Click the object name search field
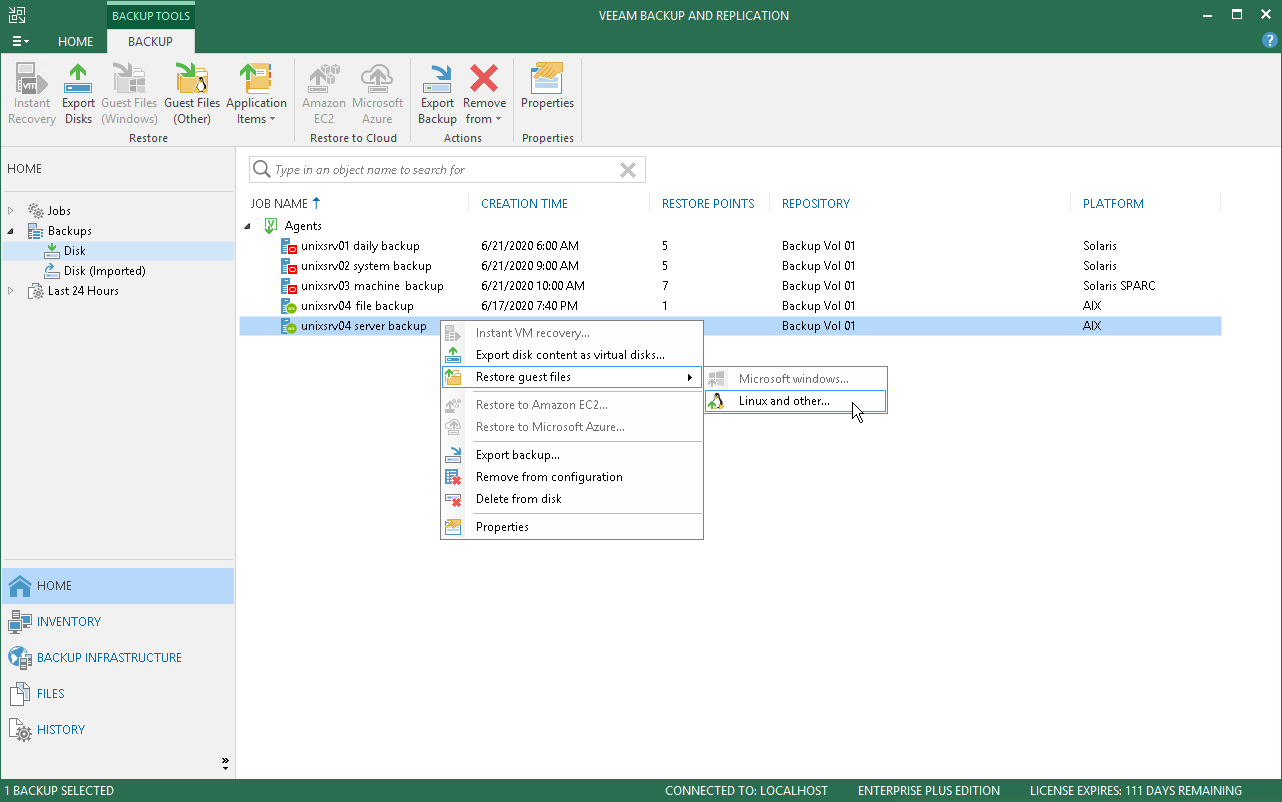1282x802 pixels. tap(440, 170)
